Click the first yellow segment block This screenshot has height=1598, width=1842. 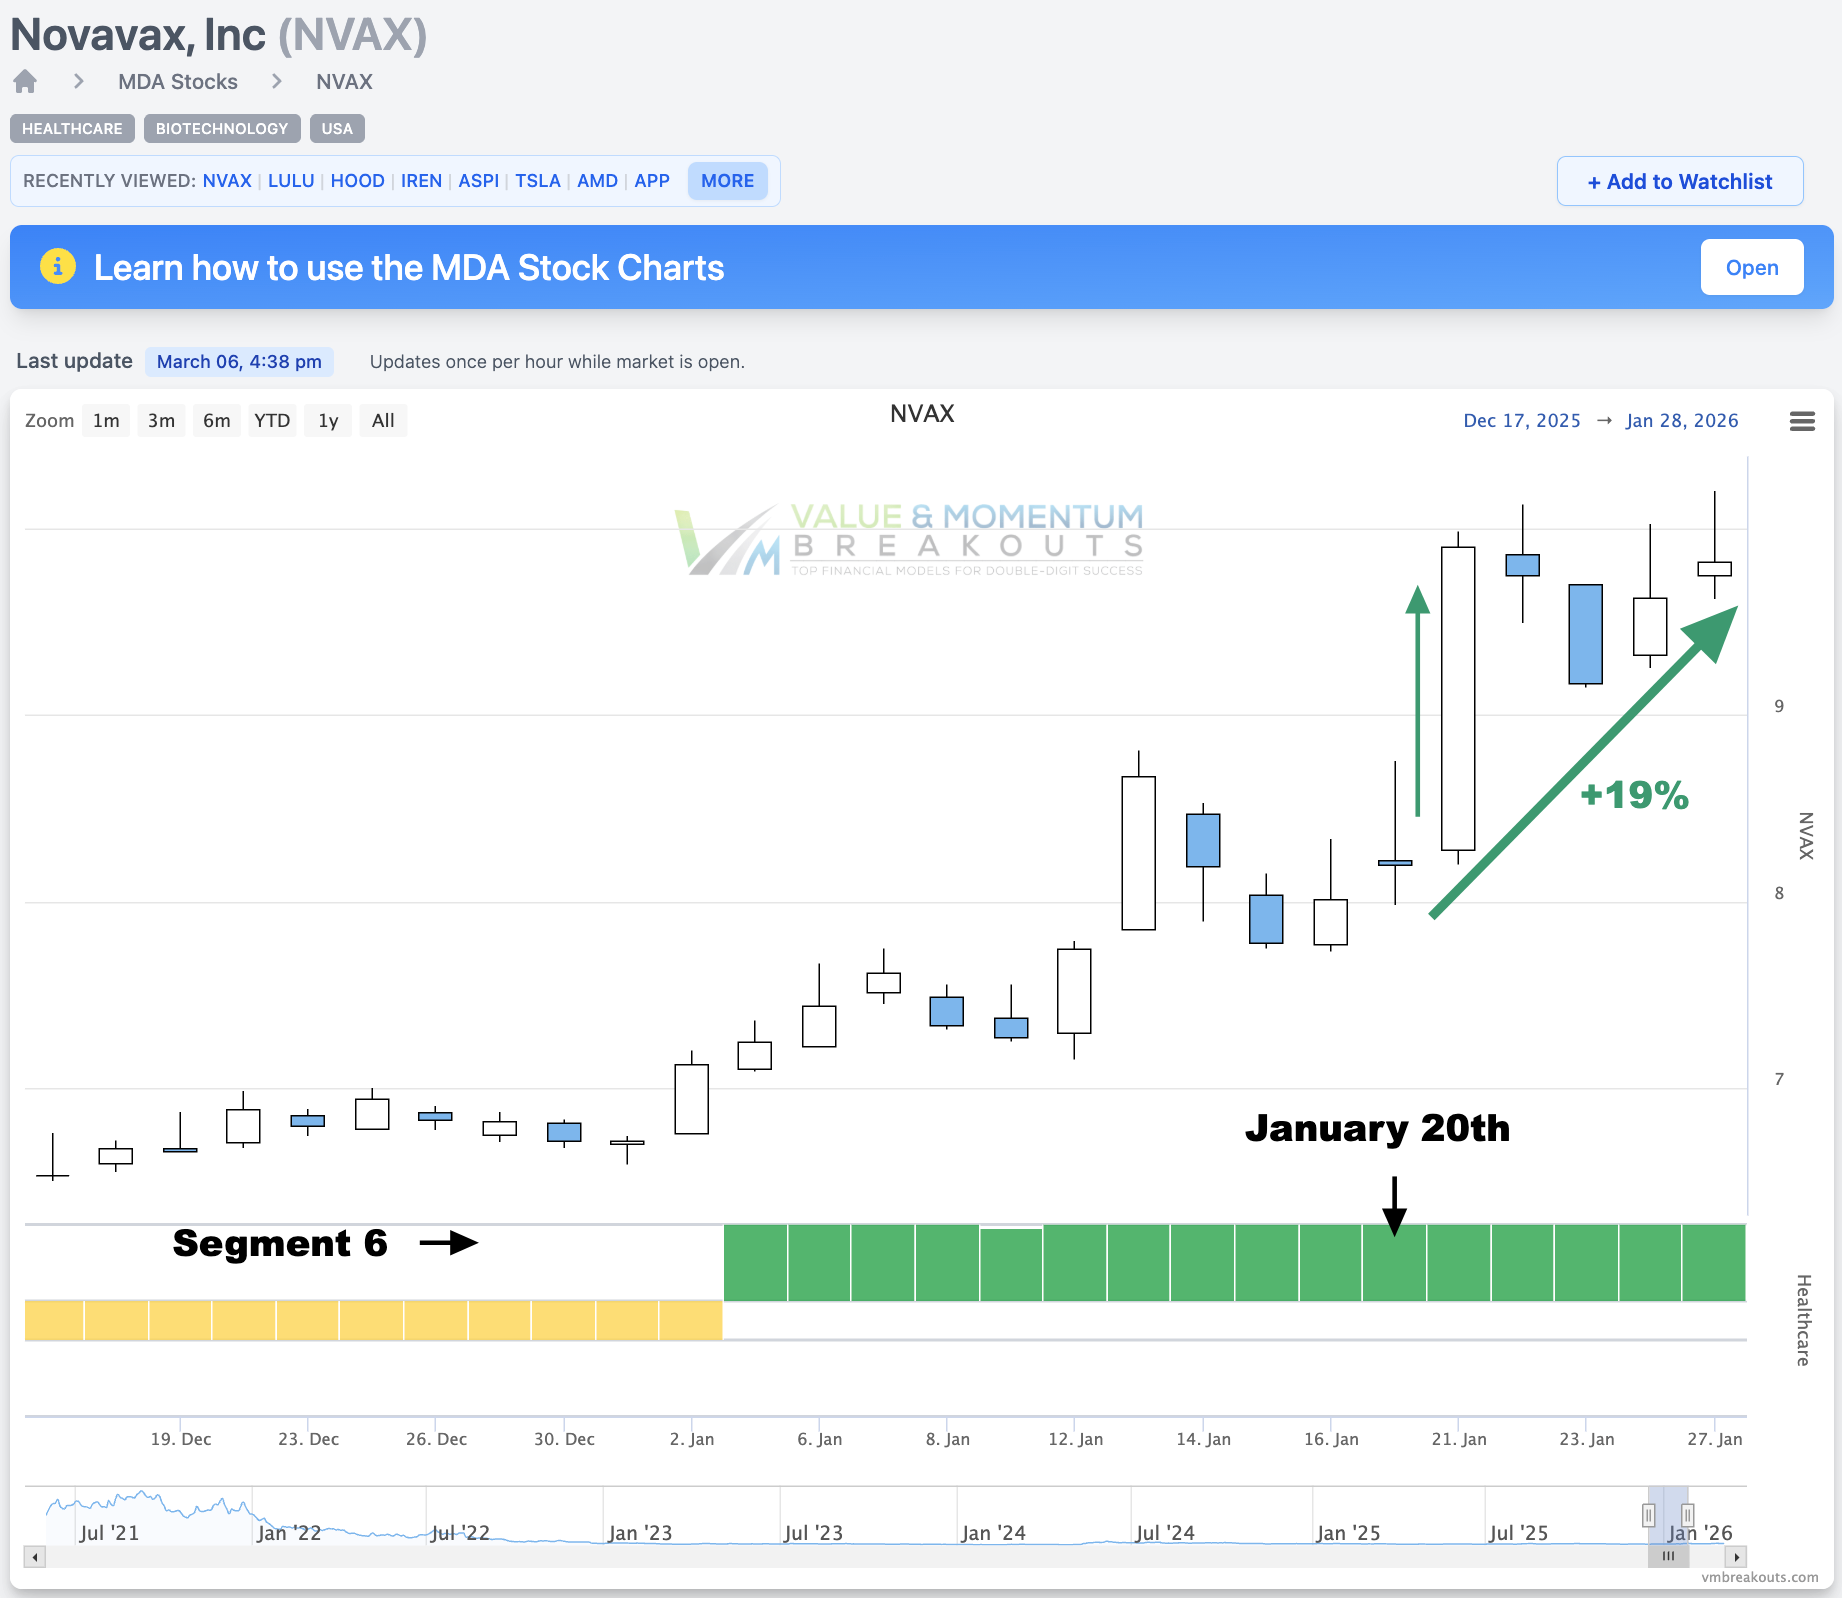click(54, 1320)
